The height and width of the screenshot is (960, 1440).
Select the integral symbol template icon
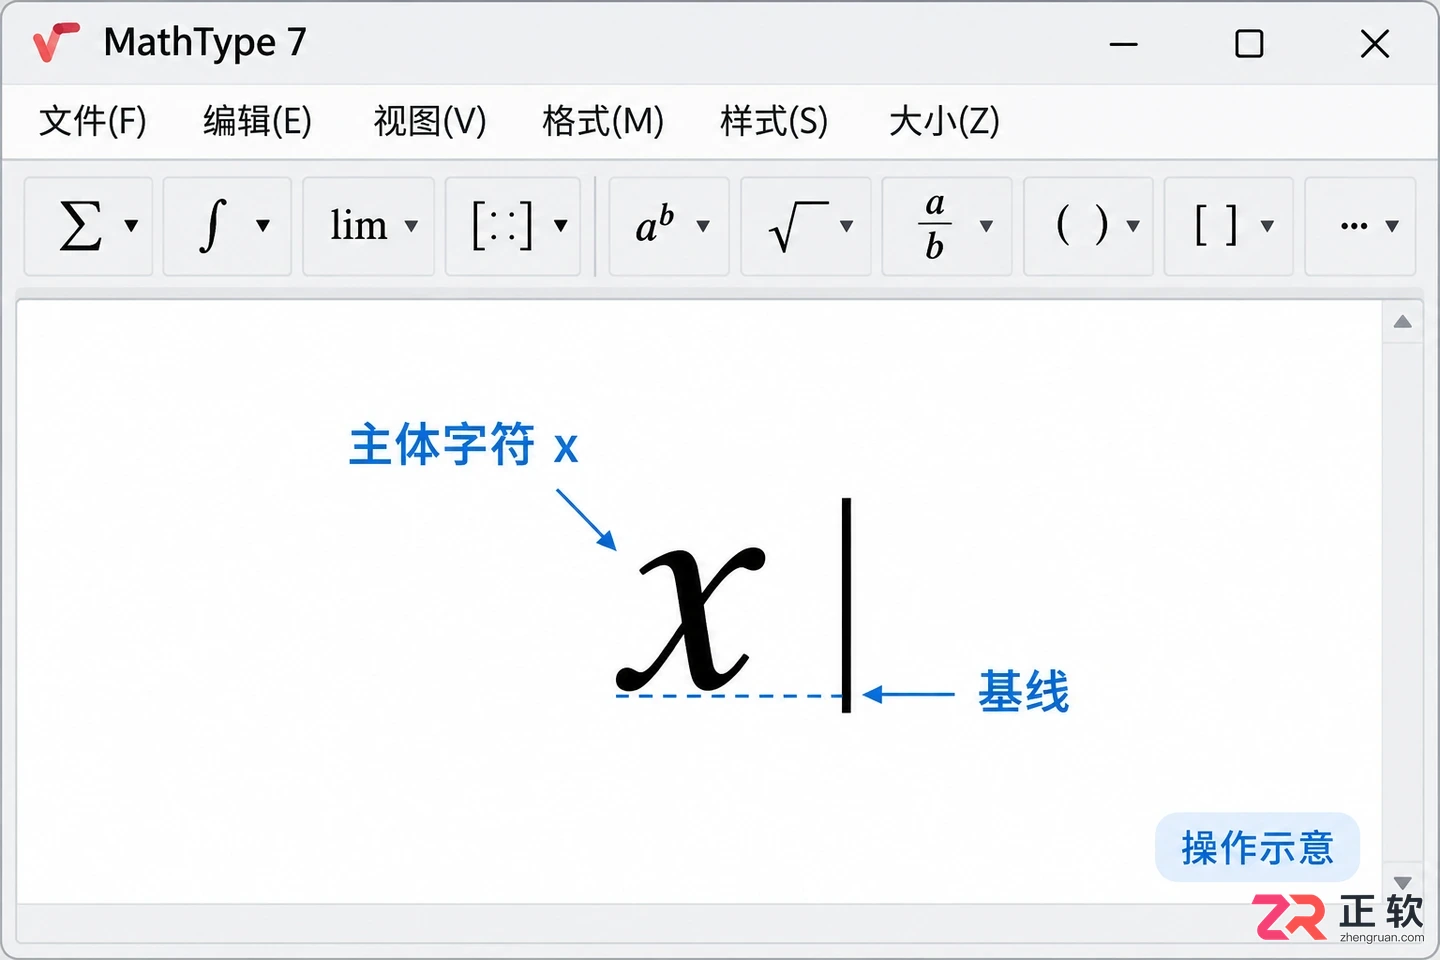coord(212,225)
